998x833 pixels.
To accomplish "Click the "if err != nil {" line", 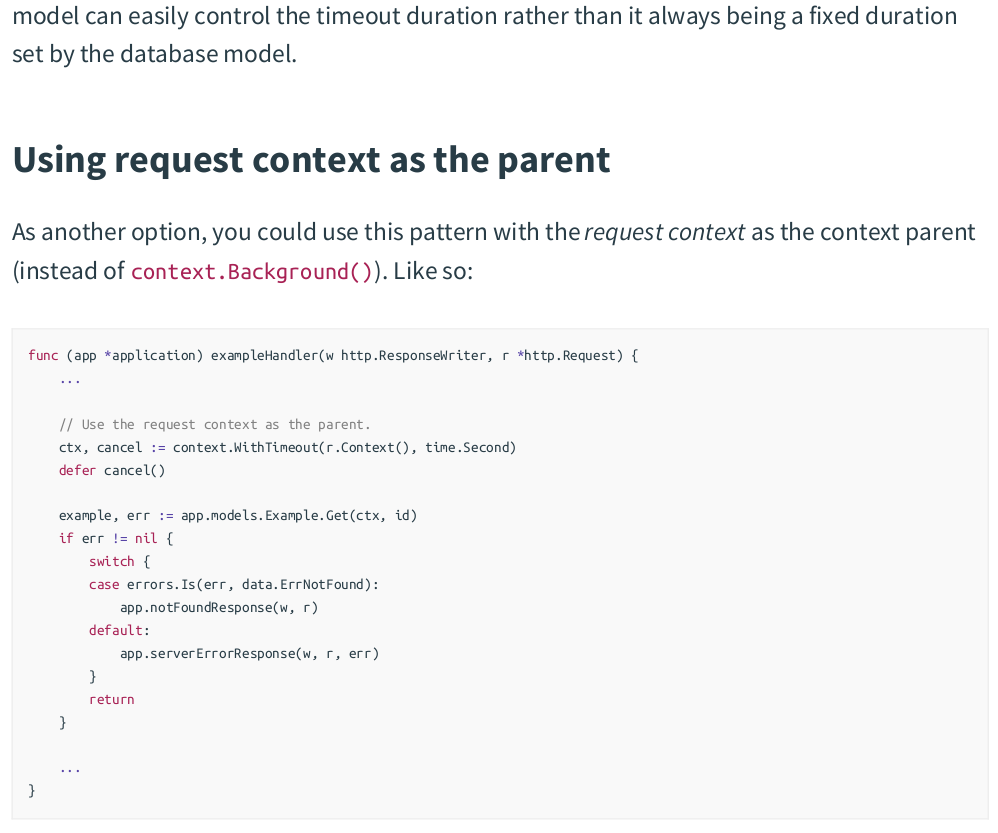I will point(116,538).
